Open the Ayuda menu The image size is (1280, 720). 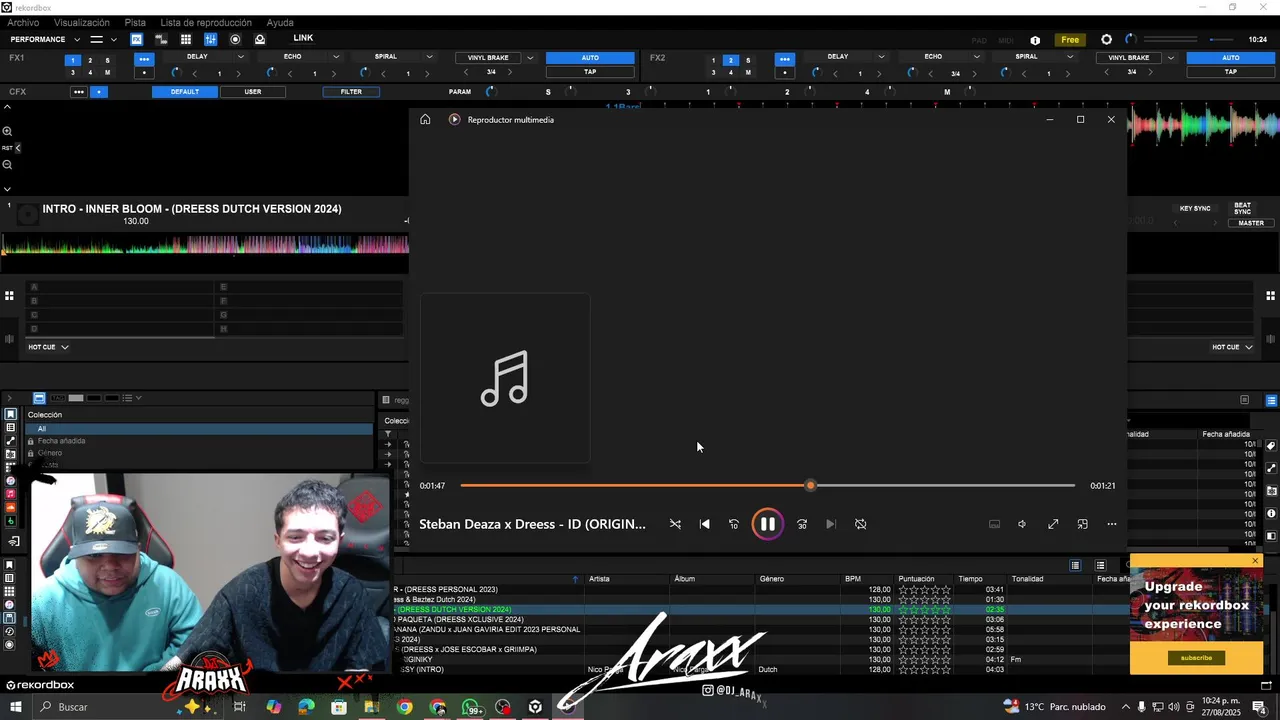280,22
